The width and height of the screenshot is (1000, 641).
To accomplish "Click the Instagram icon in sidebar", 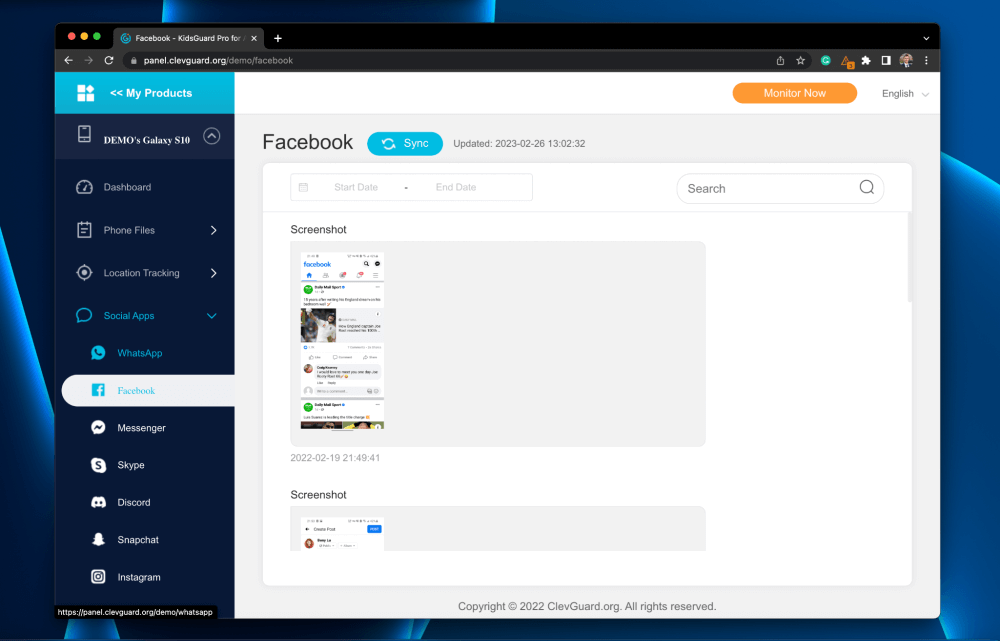I will click(98, 577).
